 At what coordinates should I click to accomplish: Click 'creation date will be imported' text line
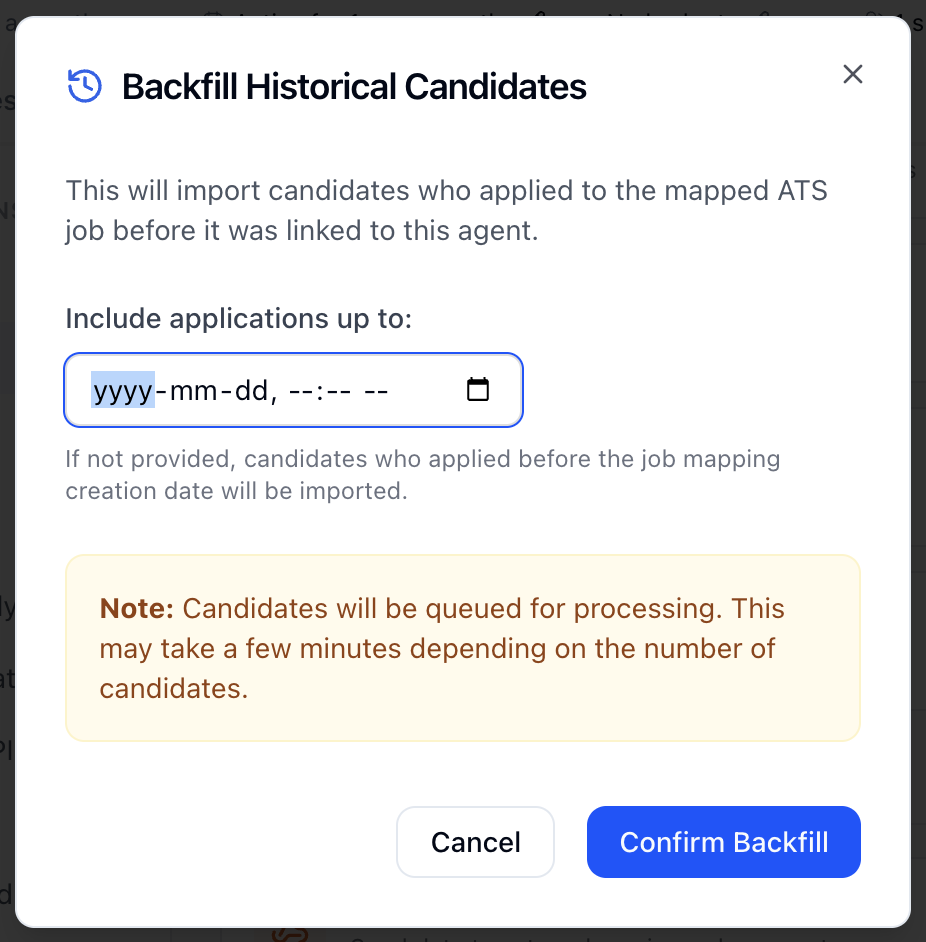click(236, 492)
